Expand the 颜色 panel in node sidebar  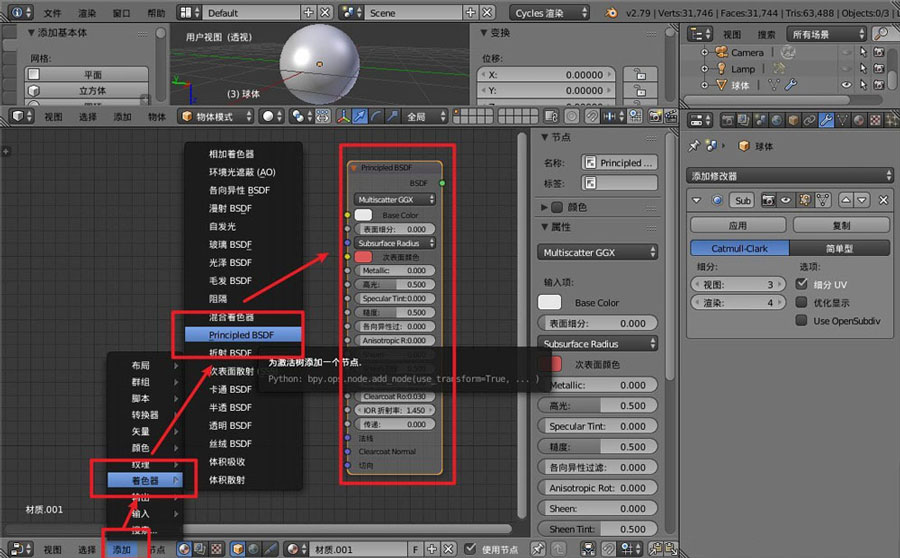545,207
